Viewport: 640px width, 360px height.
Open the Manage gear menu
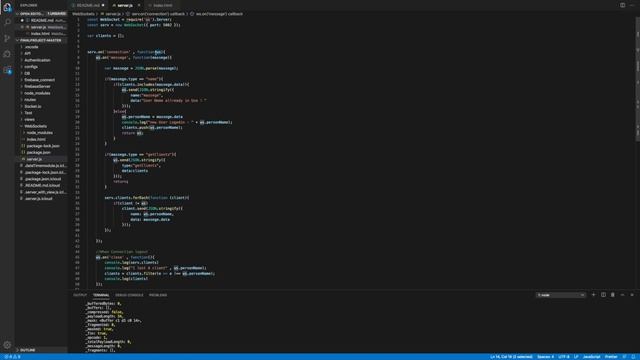click(7, 345)
